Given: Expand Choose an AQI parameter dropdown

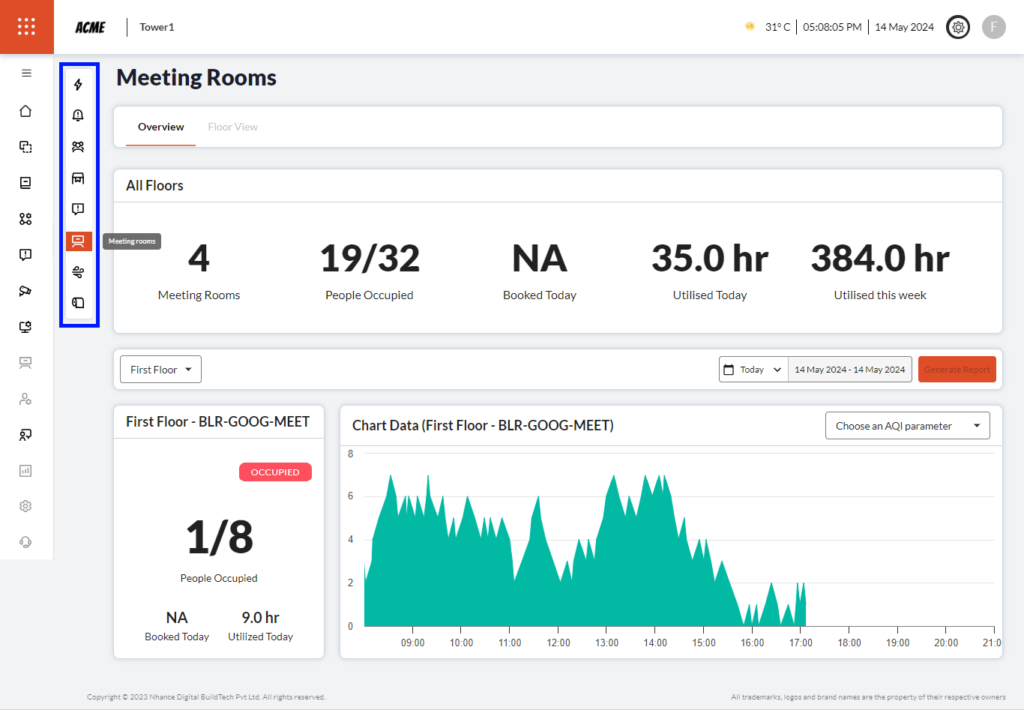Looking at the screenshot, I should 907,426.
